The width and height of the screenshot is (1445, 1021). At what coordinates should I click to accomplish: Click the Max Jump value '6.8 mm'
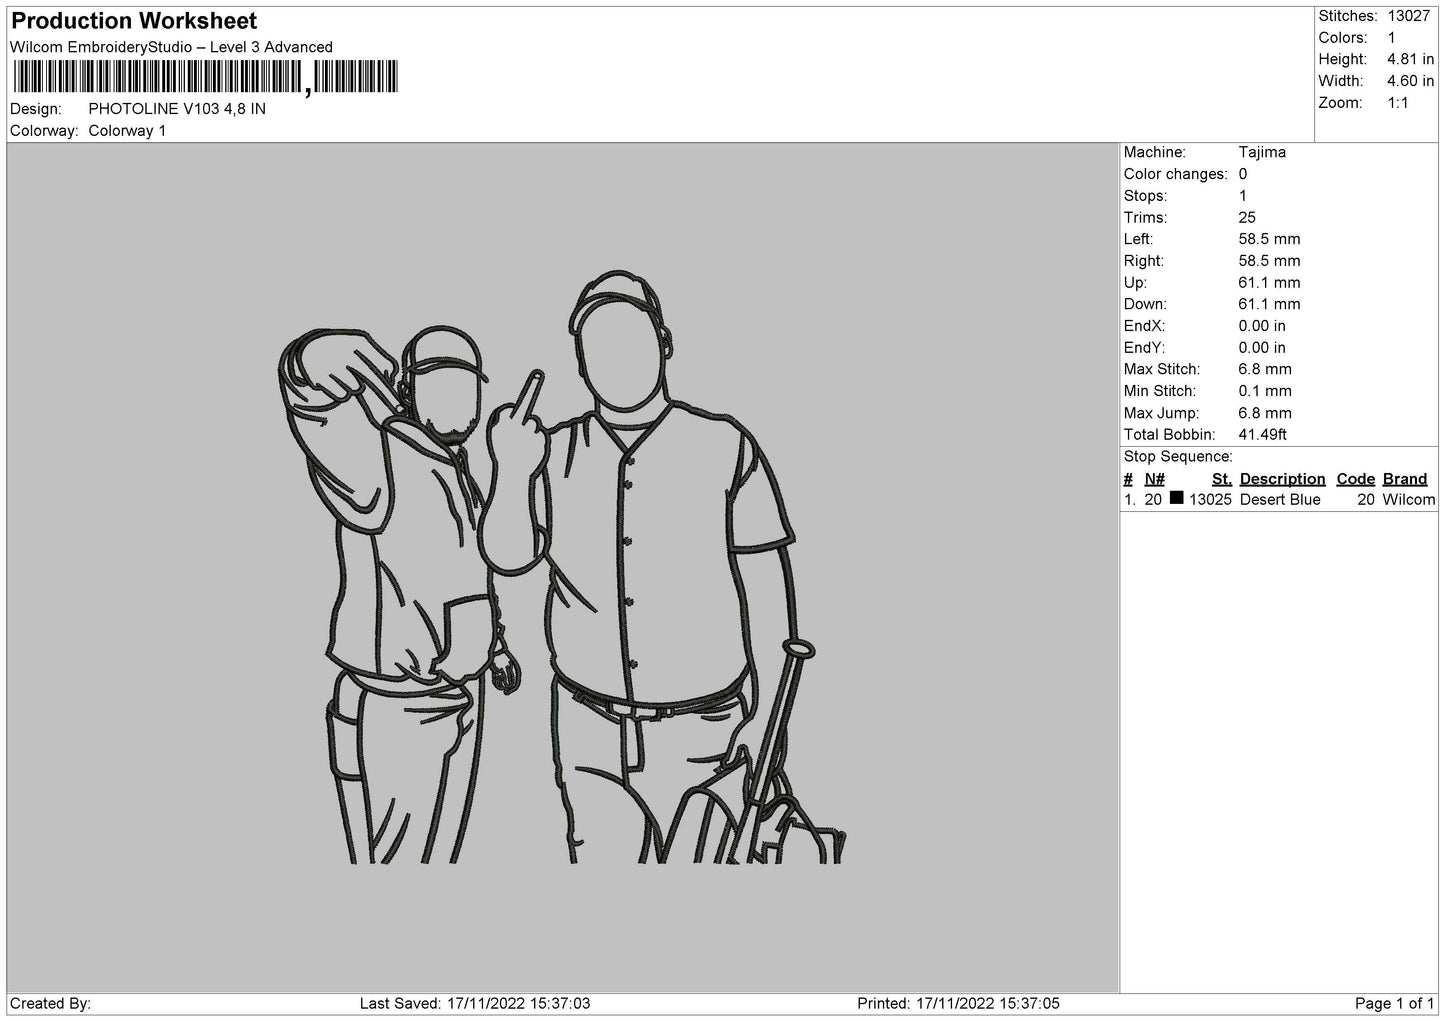(1265, 413)
